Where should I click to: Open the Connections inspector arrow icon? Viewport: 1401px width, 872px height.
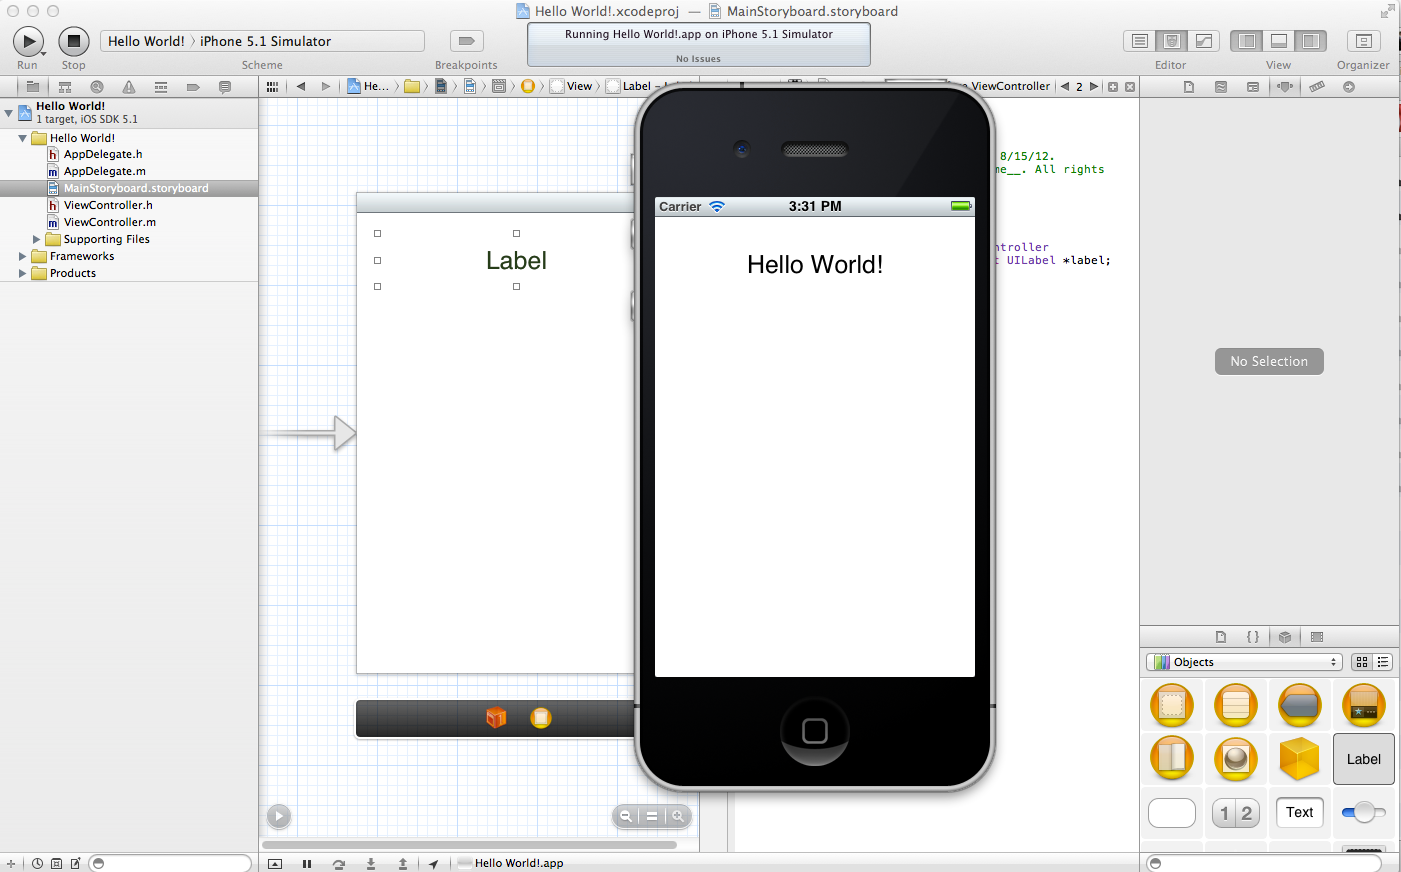click(1349, 86)
